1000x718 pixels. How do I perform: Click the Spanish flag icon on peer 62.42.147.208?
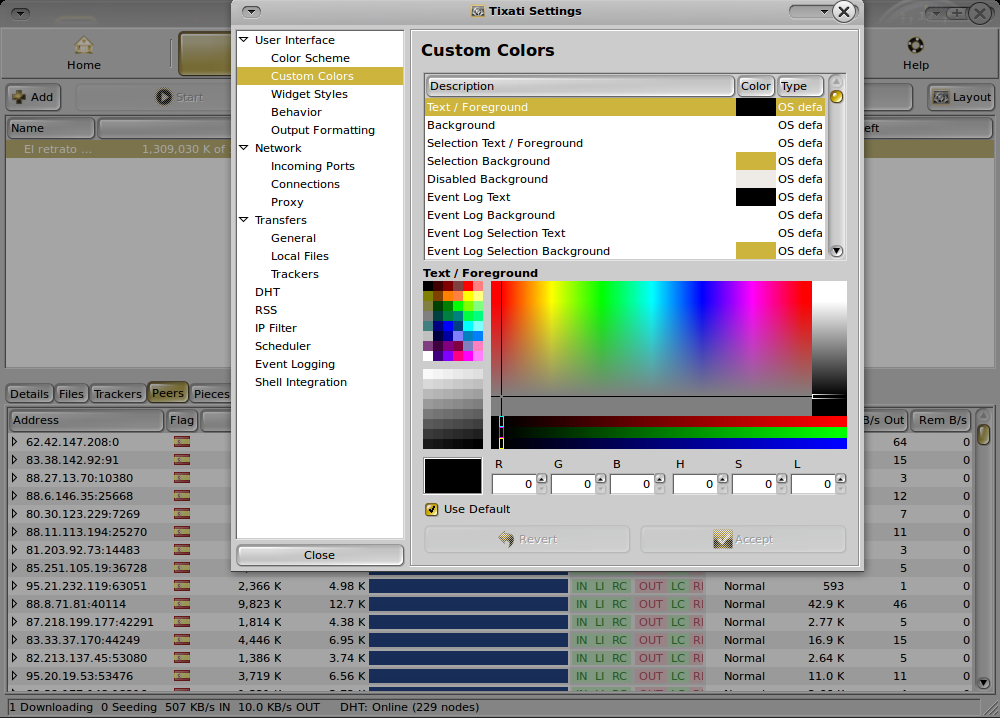click(x=182, y=441)
